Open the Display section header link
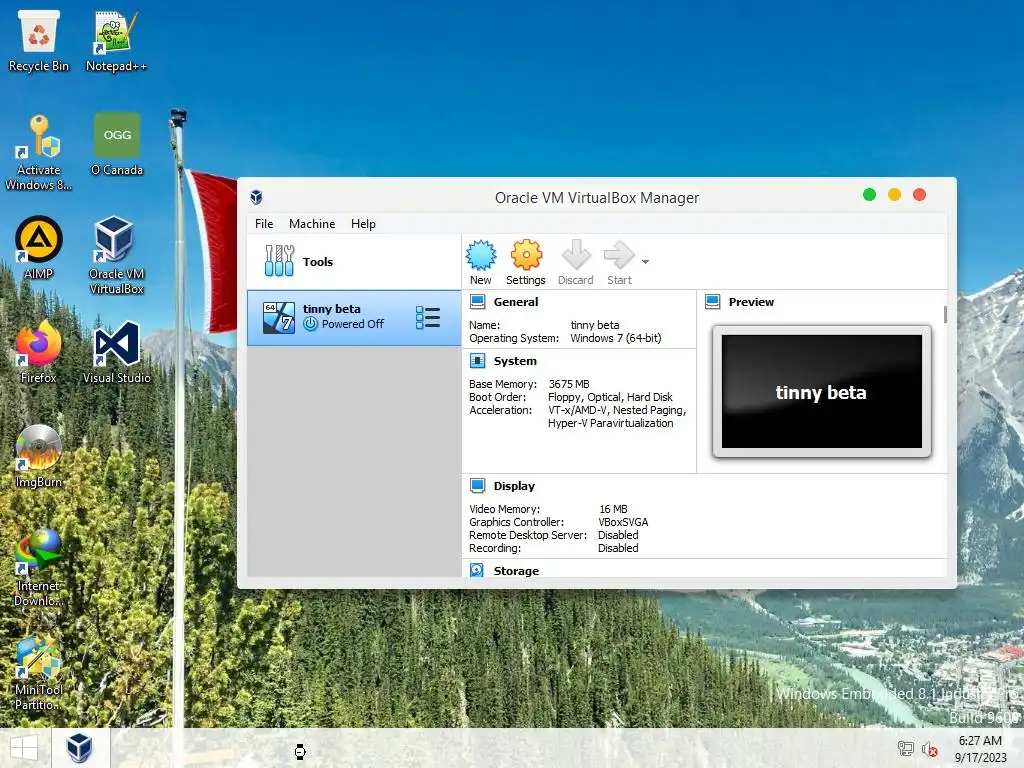This screenshot has width=1024, height=768. pyautogui.click(x=514, y=486)
